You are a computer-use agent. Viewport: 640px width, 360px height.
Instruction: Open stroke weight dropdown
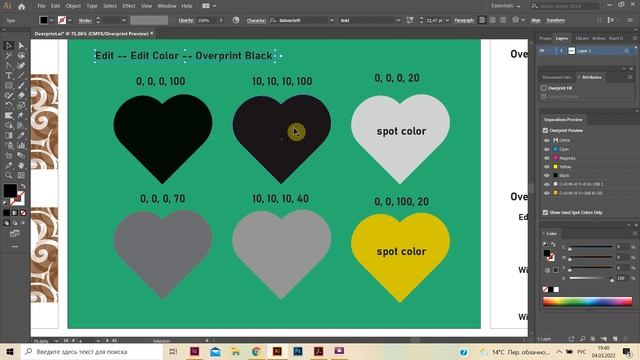pos(123,20)
